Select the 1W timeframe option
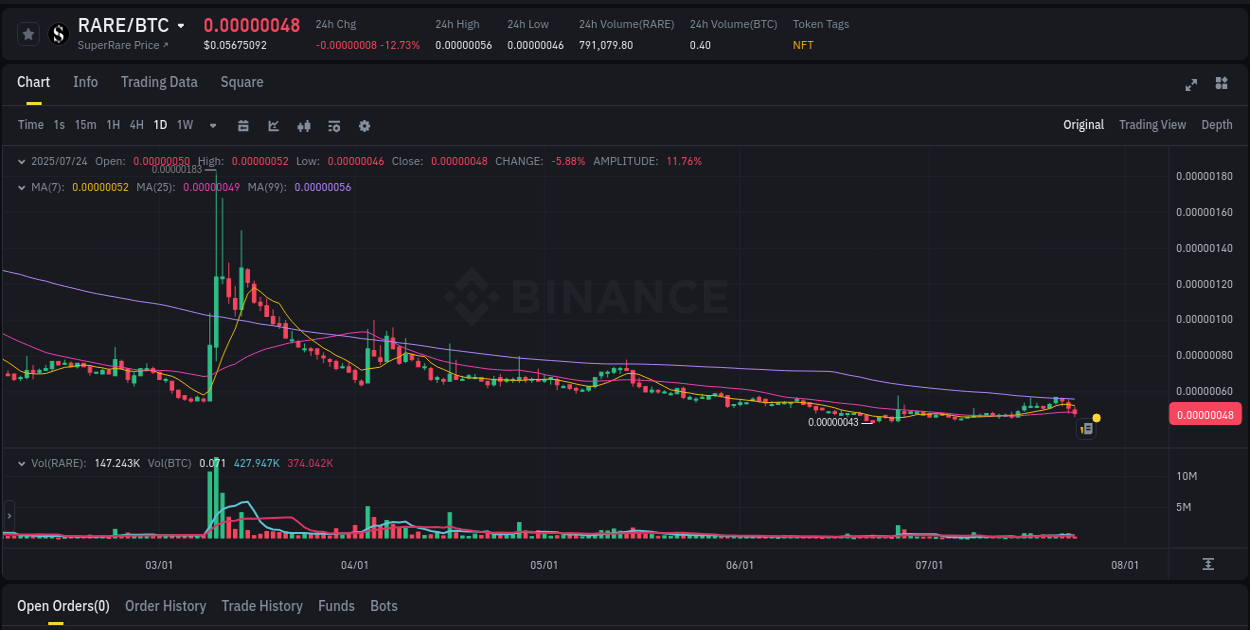 click(x=184, y=125)
